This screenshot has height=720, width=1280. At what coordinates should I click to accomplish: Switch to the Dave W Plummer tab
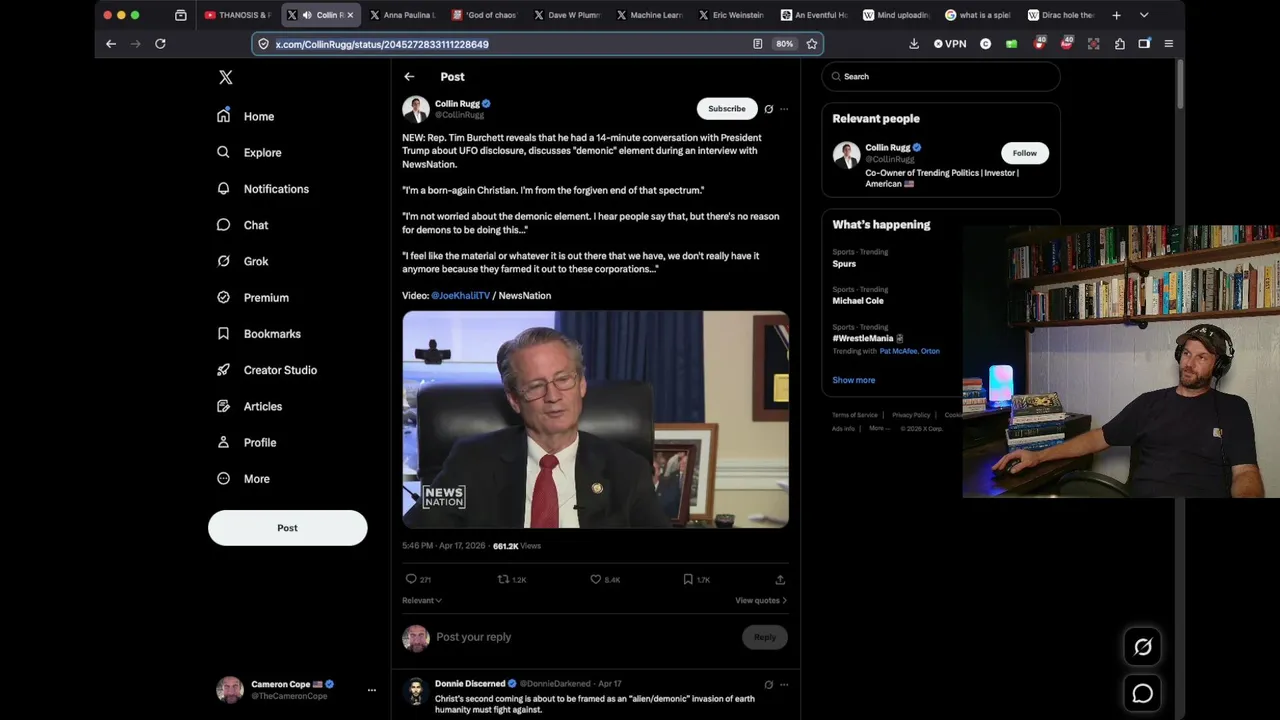(x=567, y=15)
